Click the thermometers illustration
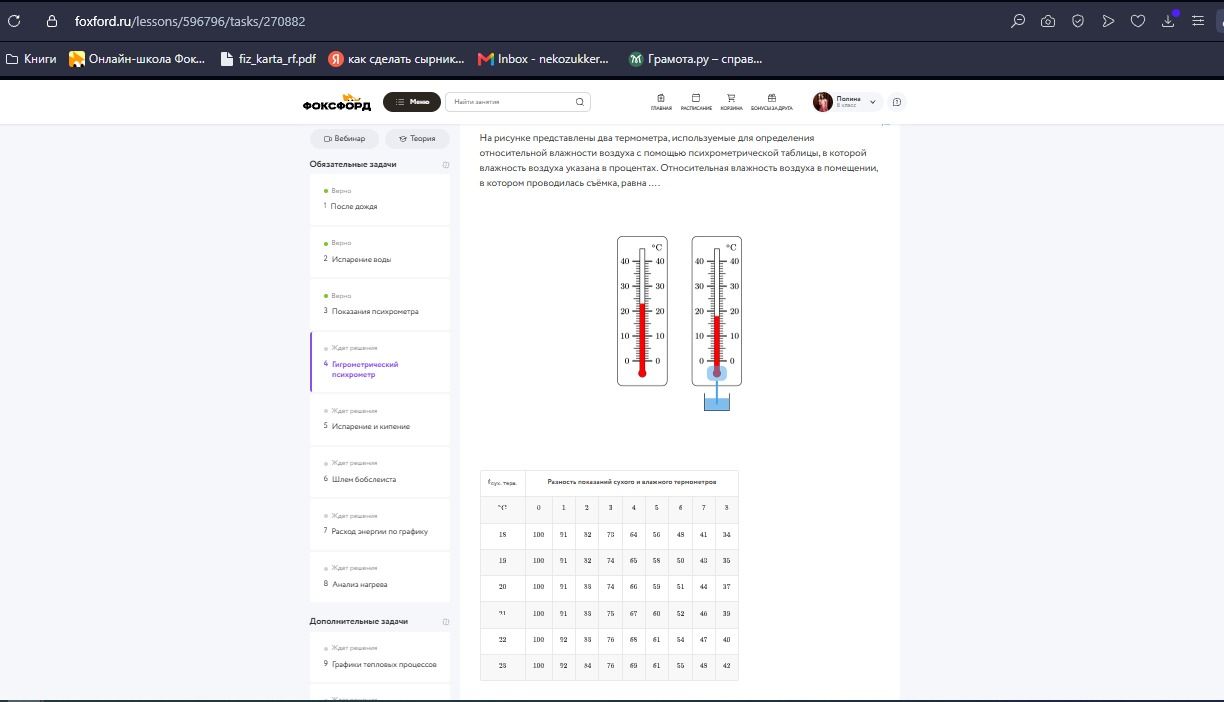 [x=679, y=323]
